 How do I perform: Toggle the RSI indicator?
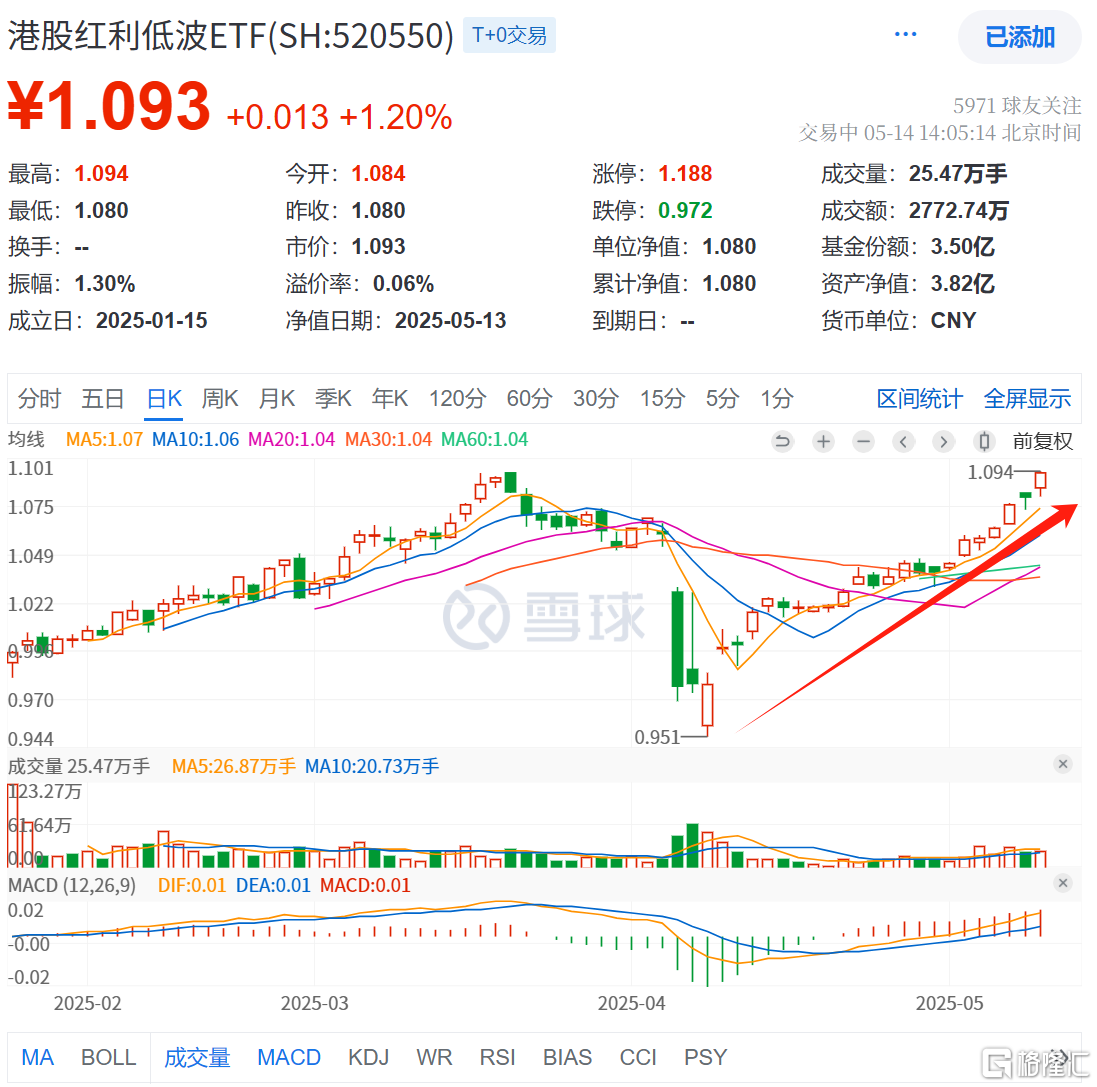(x=497, y=1057)
